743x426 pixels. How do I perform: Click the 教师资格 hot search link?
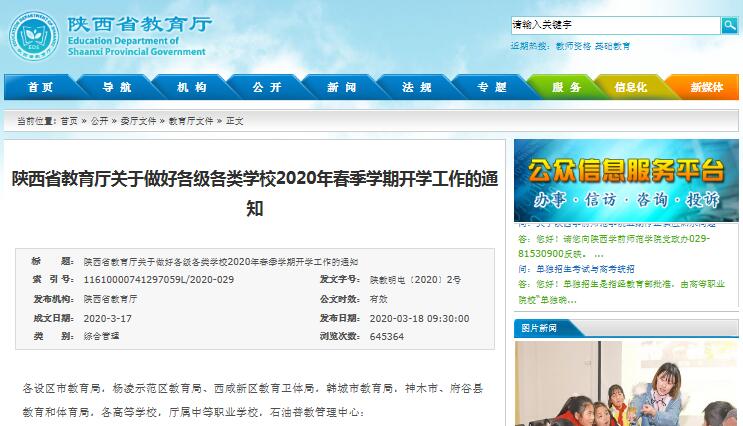[x=572, y=46]
